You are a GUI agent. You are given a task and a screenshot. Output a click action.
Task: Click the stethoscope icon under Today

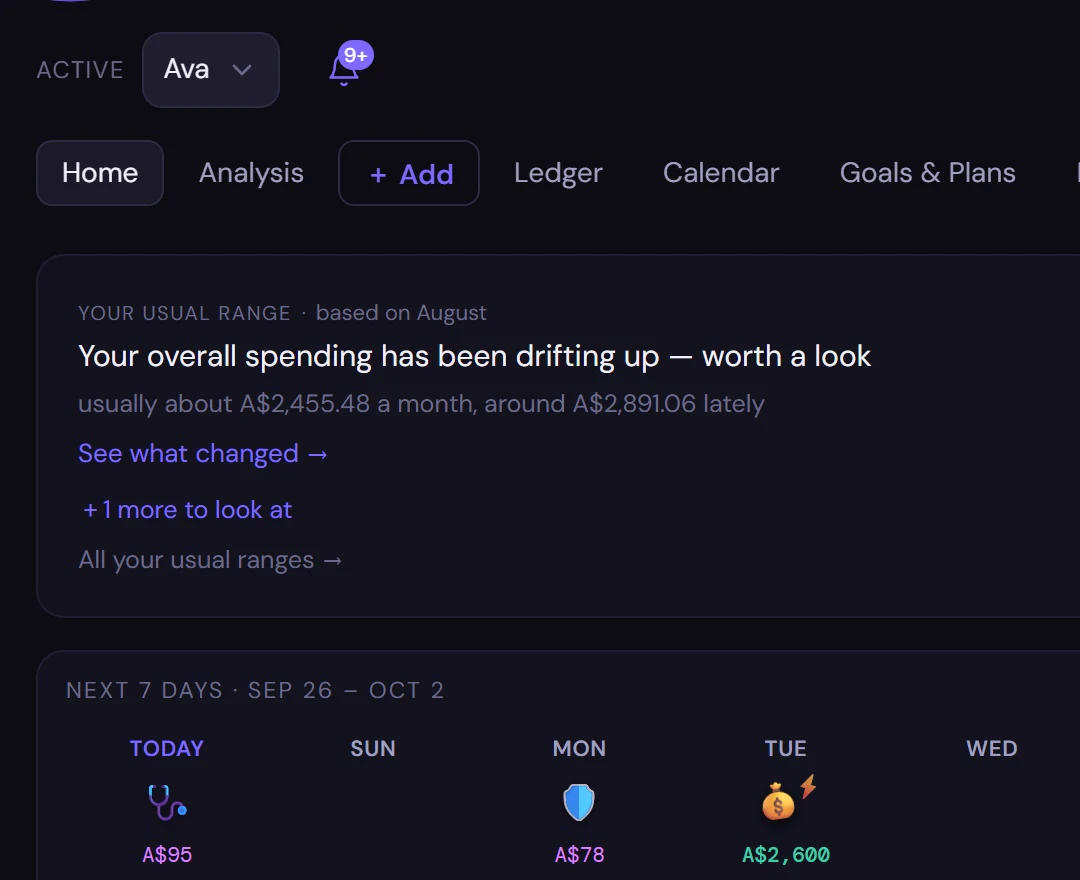pyautogui.click(x=167, y=802)
